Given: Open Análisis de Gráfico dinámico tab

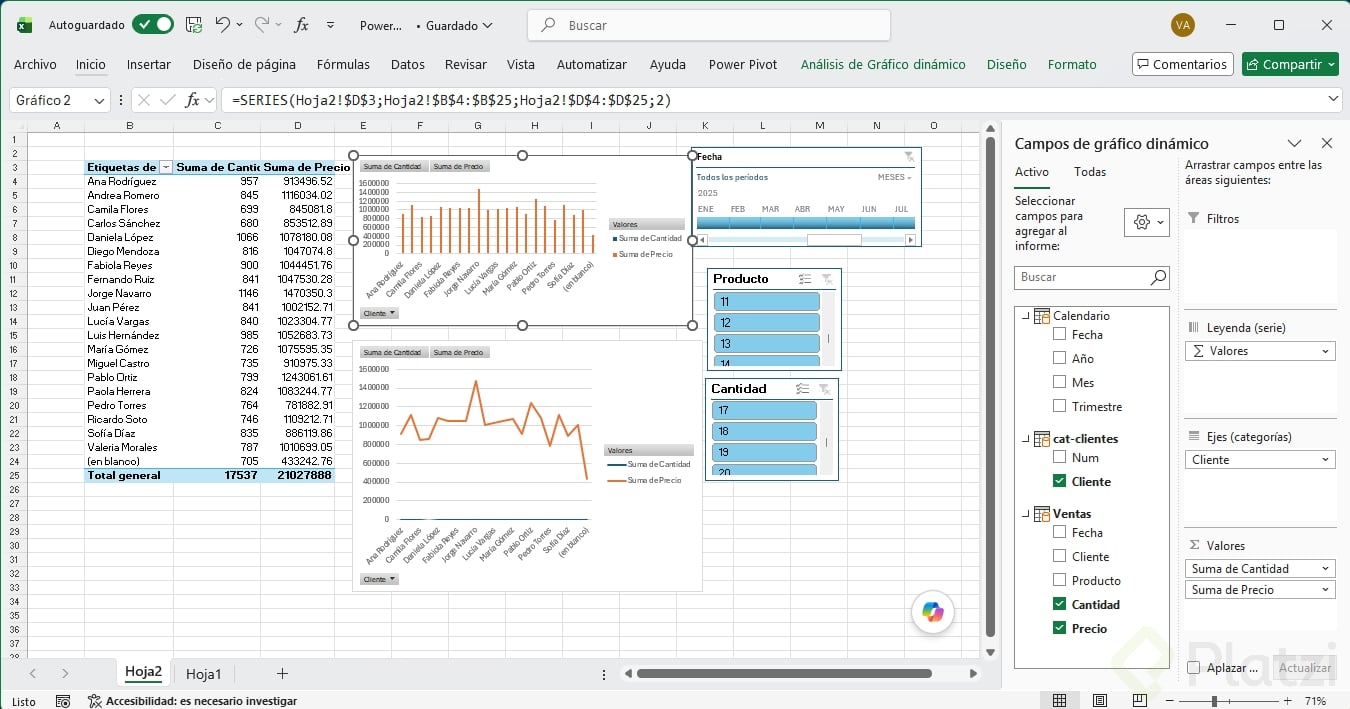Looking at the screenshot, I should pos(883,64).
